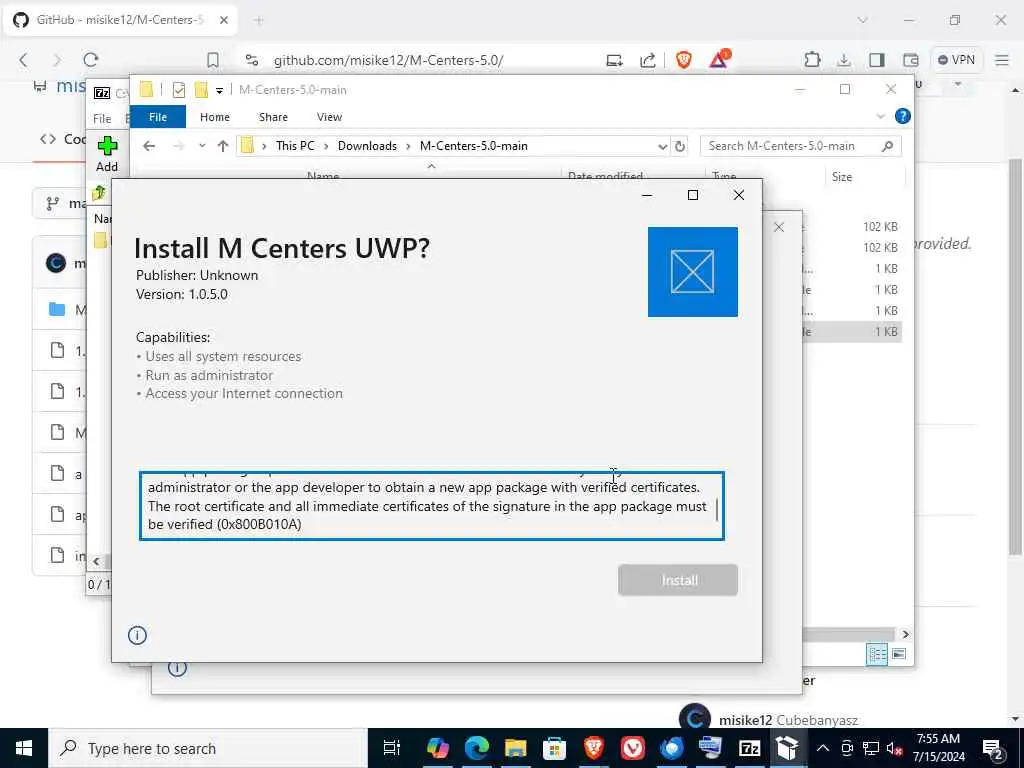Image resolution: width=1024 pixels, height=768 pixels.
Task: Open Task View on the taskbar
Action: (392, 748)
